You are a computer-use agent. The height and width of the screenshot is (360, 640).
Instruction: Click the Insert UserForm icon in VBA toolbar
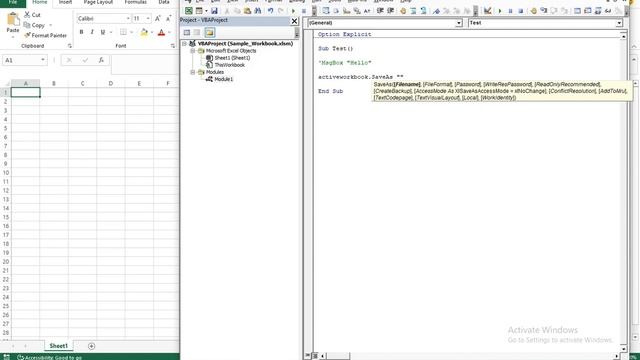(199, 11)
